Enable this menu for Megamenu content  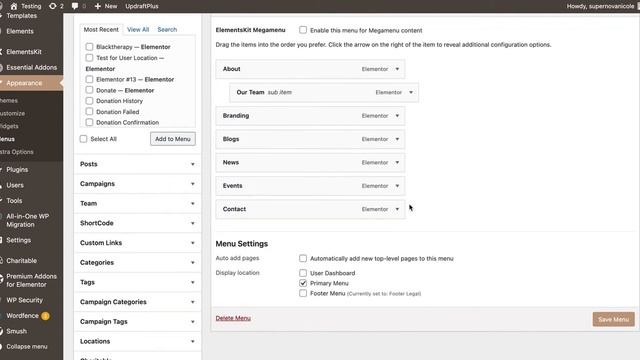(303, 30)
